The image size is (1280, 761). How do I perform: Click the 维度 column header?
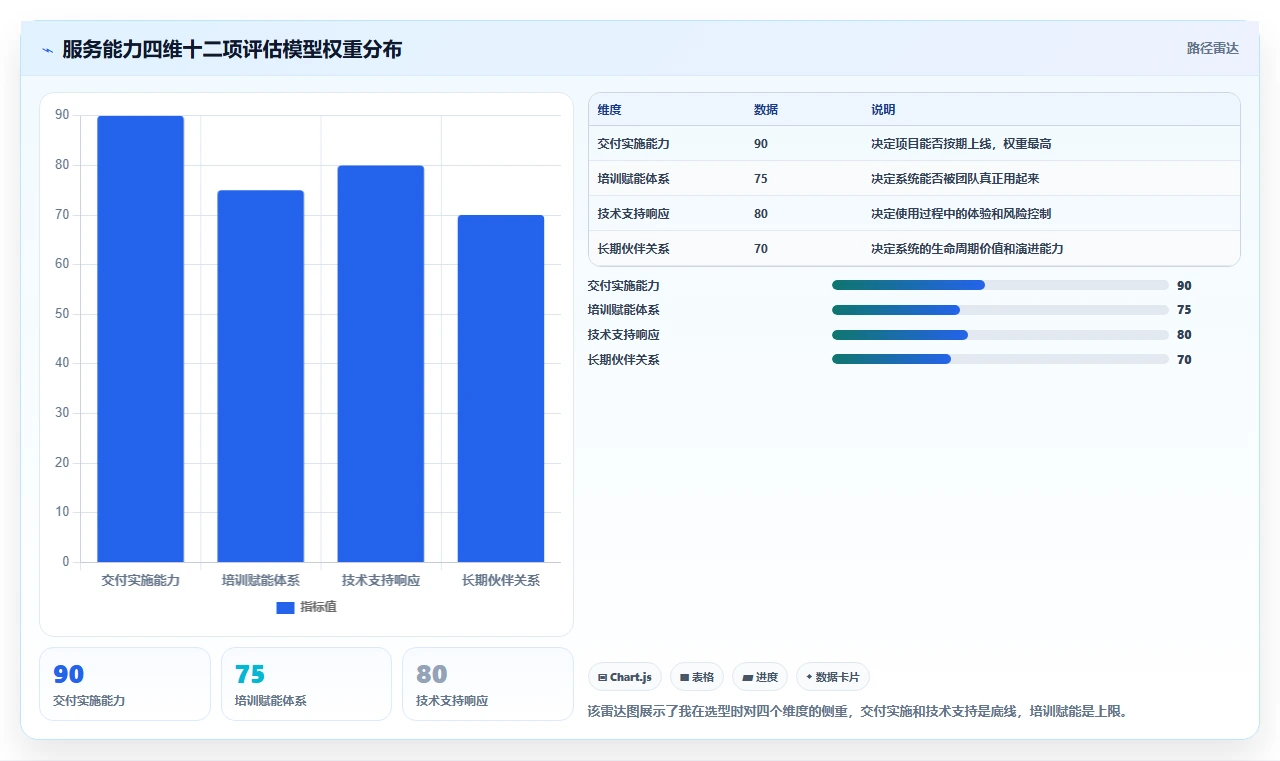click(x=609, y=110)
